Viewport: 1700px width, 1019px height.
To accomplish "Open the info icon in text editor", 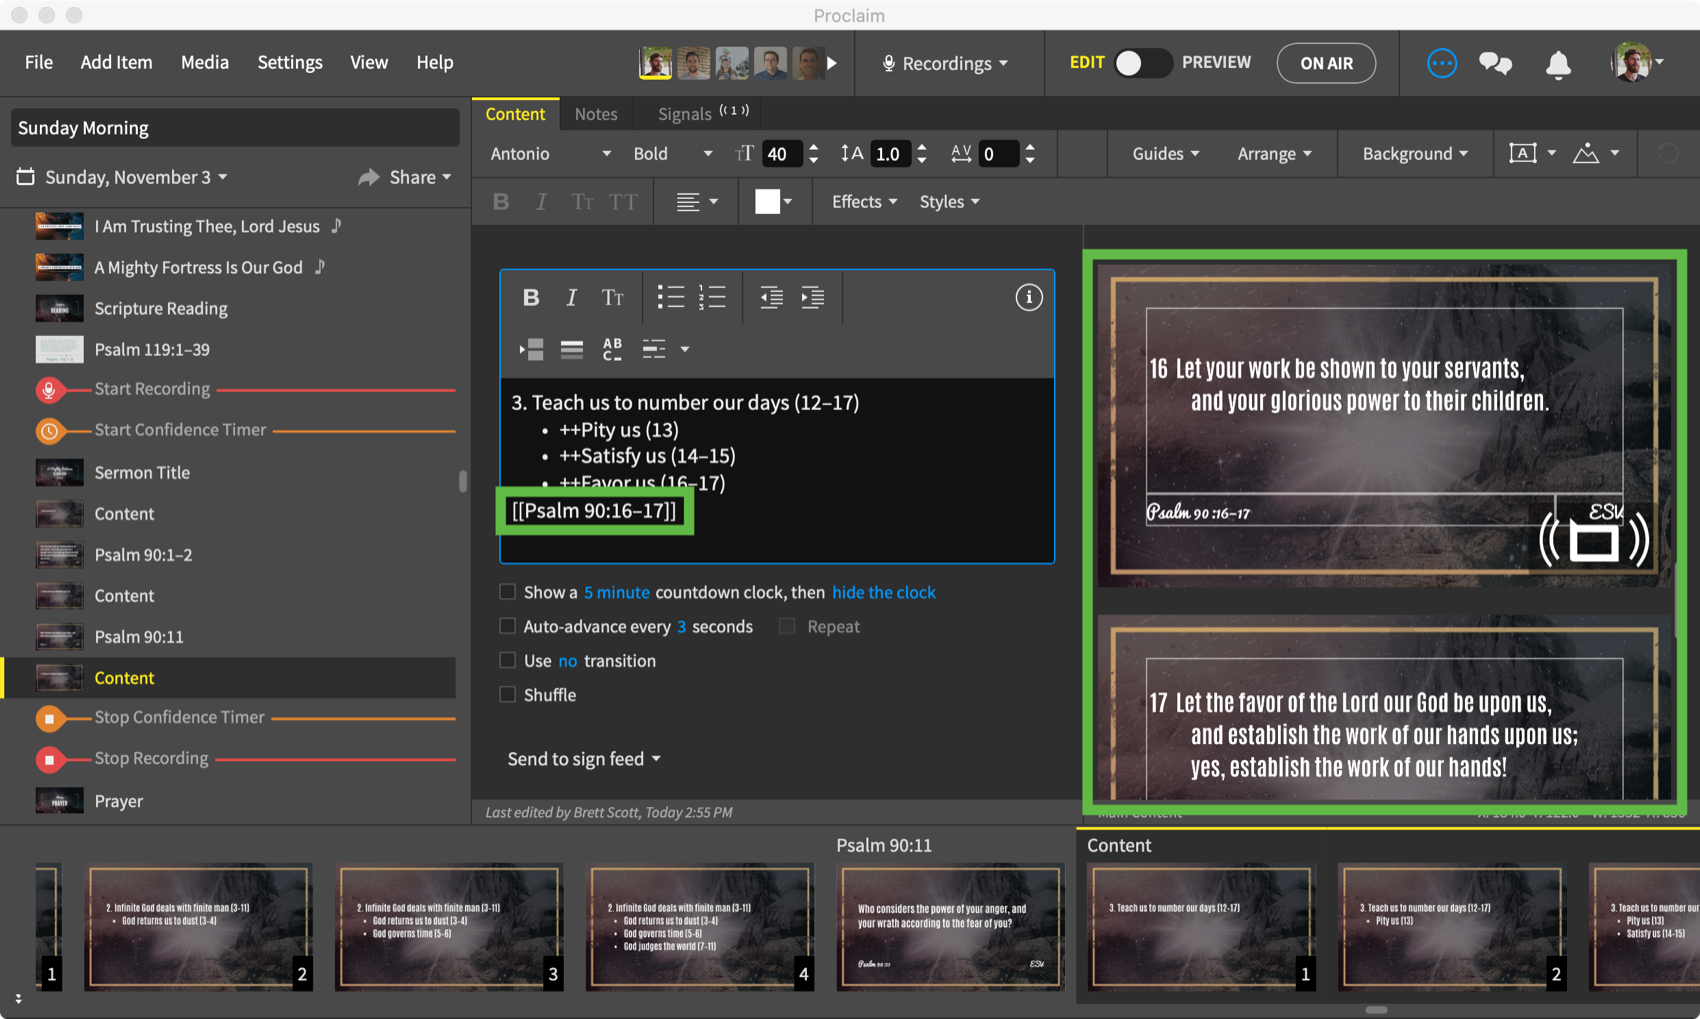I will 1029,297.
